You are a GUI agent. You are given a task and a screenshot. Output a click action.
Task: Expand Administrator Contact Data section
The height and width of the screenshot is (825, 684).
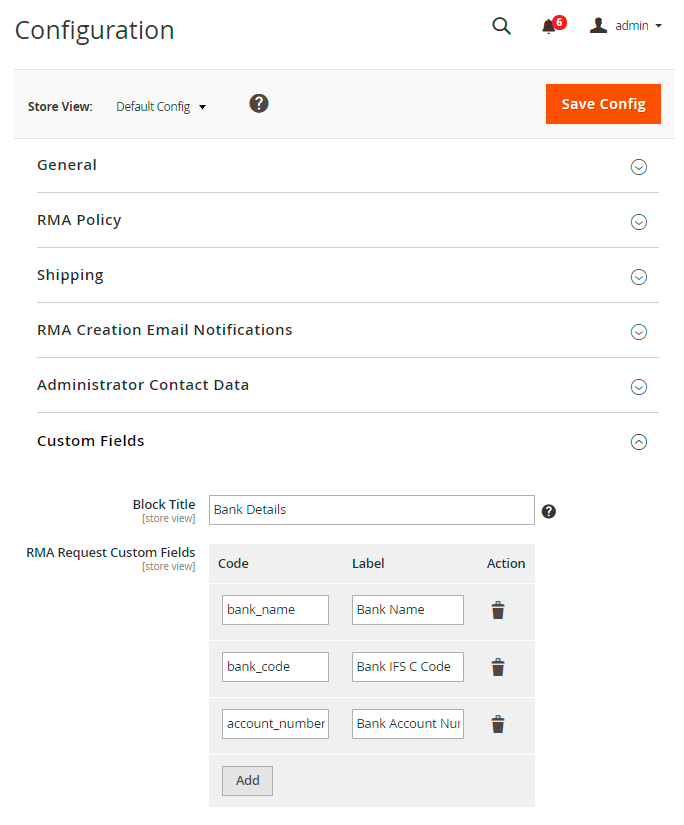tap(639, 387)
